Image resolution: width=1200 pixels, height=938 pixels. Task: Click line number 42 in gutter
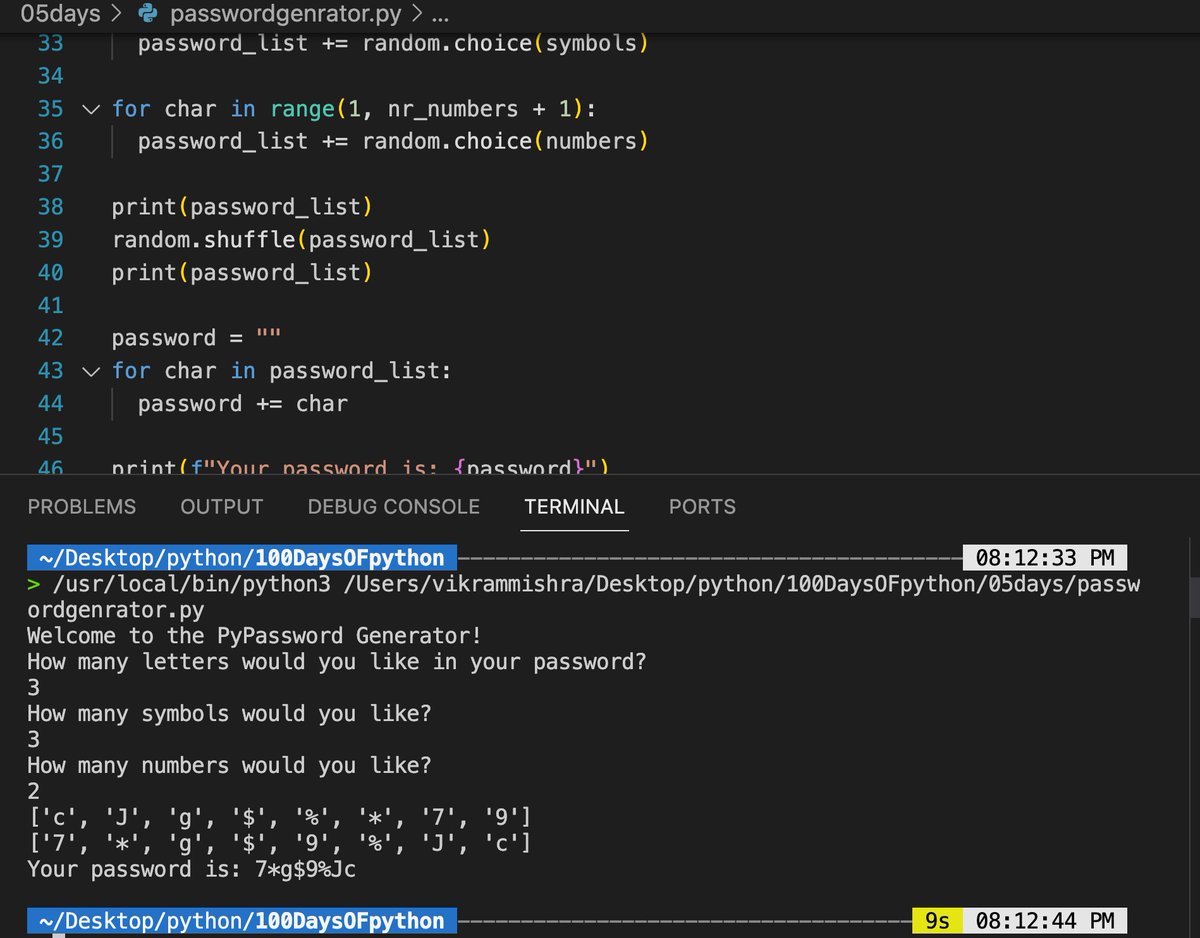pos(50,337)
